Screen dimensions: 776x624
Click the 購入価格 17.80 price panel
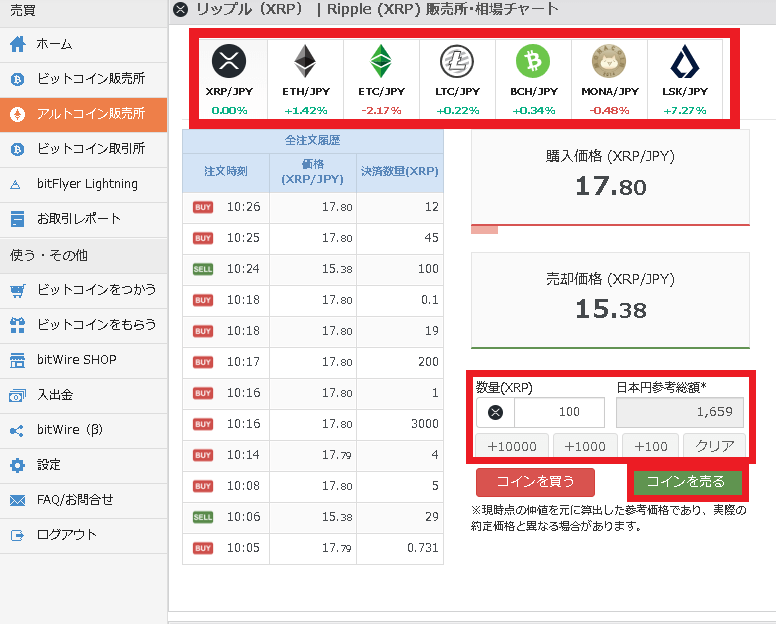click(610, 178)
